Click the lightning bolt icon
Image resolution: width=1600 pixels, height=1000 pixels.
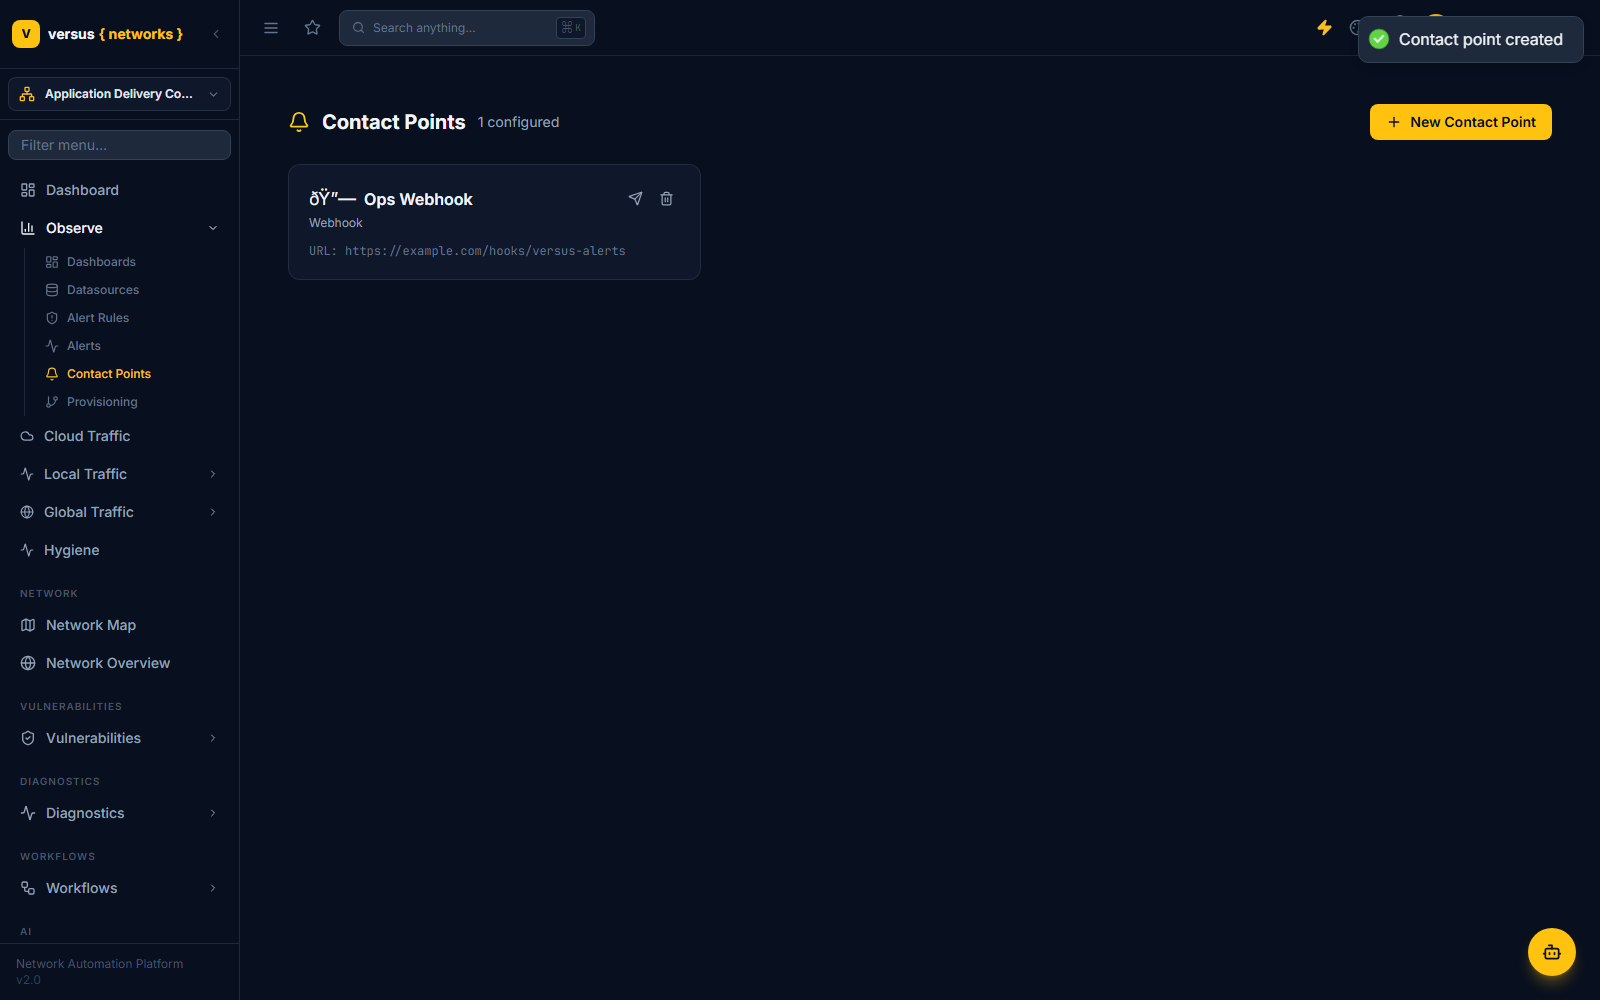1324,28
